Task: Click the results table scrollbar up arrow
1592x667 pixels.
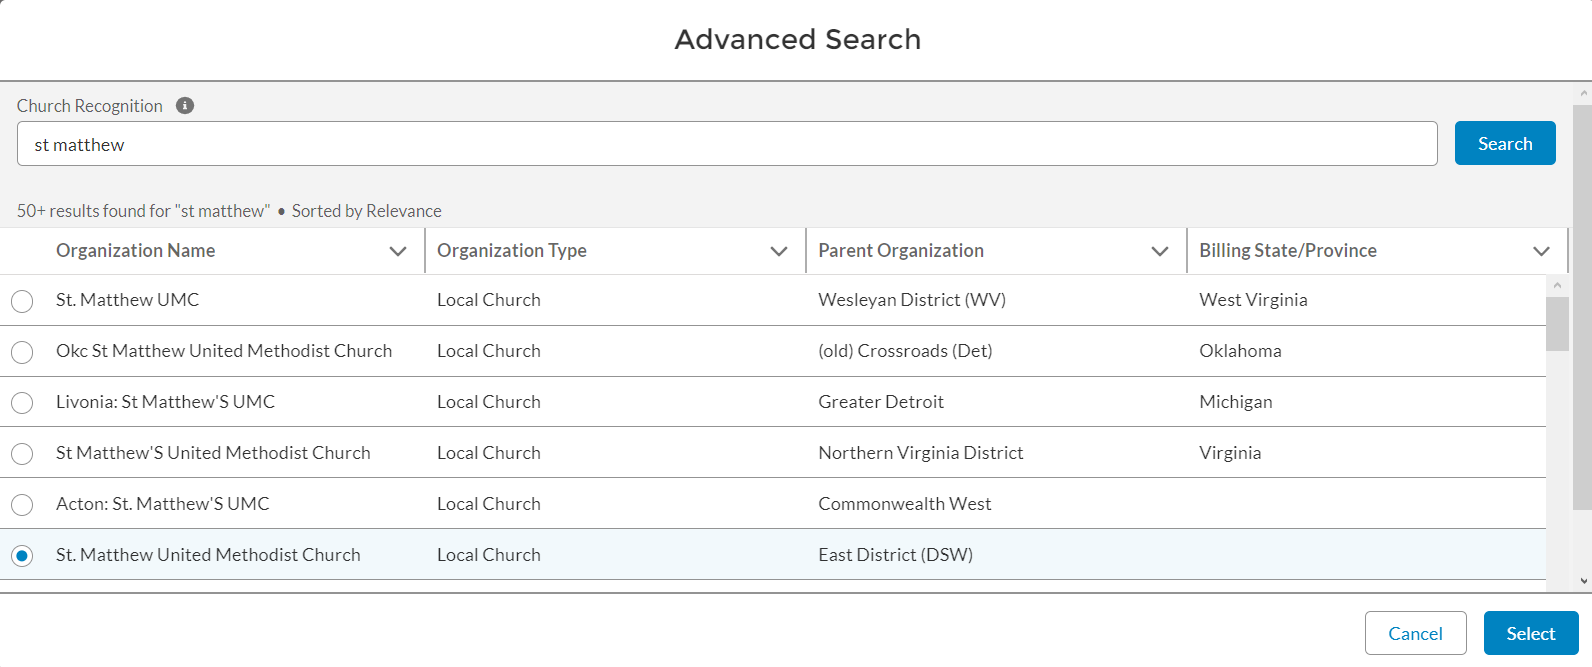Action: (x=1557, y=285)
